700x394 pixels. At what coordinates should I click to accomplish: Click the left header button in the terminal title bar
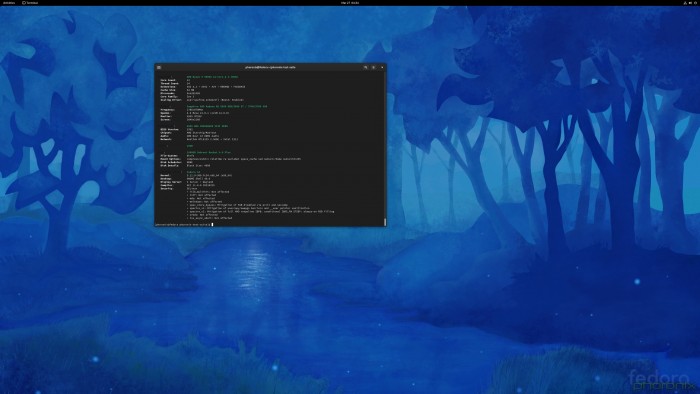pyautogui.click(x=159, y=67)
